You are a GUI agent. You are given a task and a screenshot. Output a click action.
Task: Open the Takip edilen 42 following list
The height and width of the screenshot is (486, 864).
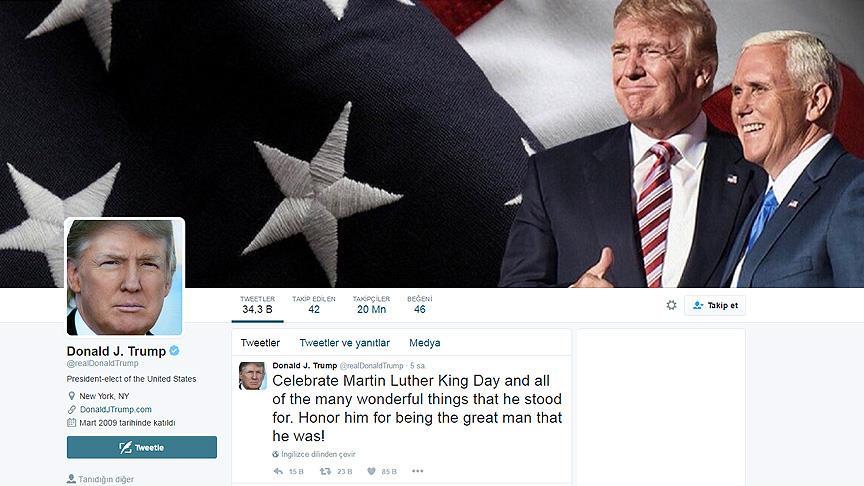[314, 305]
